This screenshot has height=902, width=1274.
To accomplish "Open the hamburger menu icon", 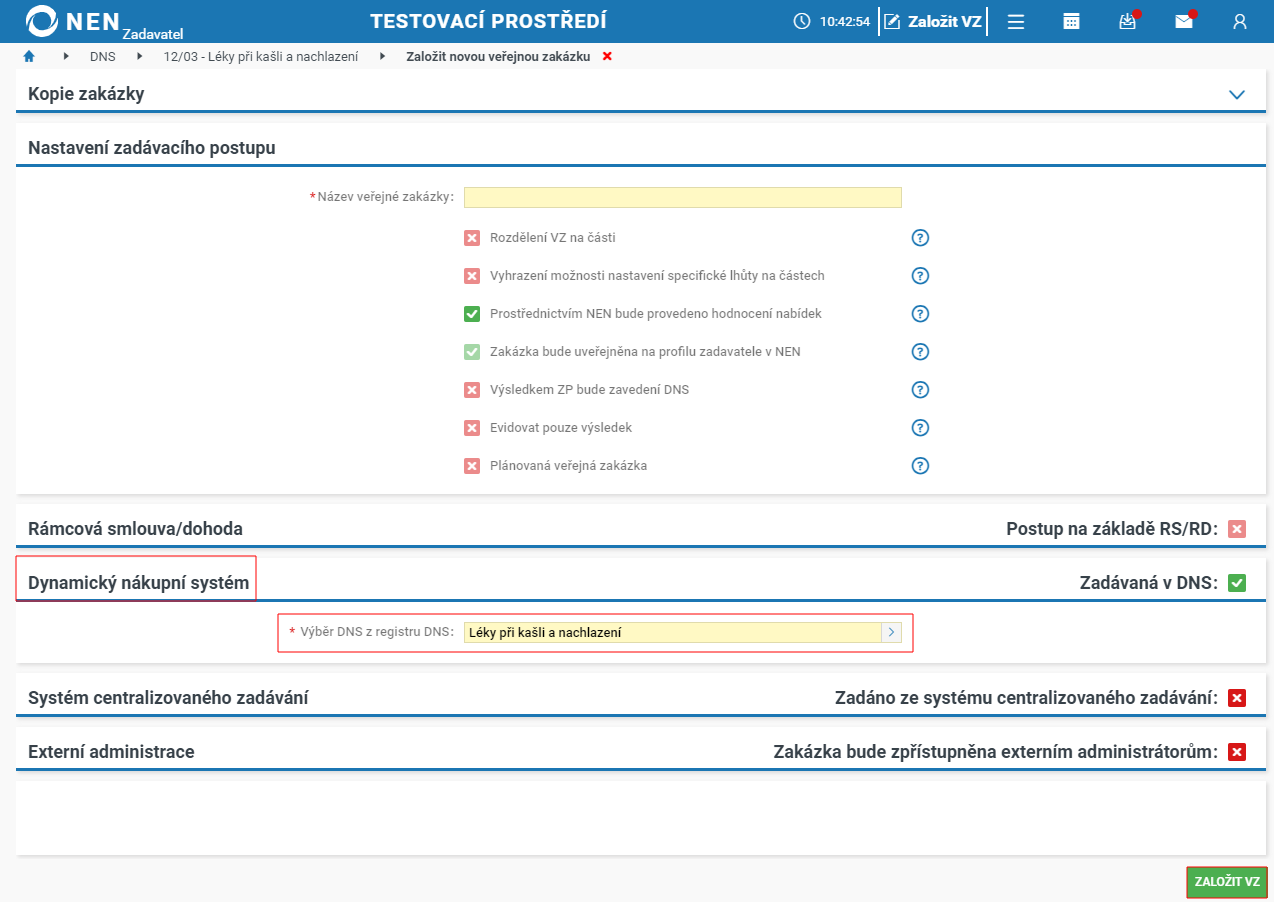I will (x=1016, y=22).
